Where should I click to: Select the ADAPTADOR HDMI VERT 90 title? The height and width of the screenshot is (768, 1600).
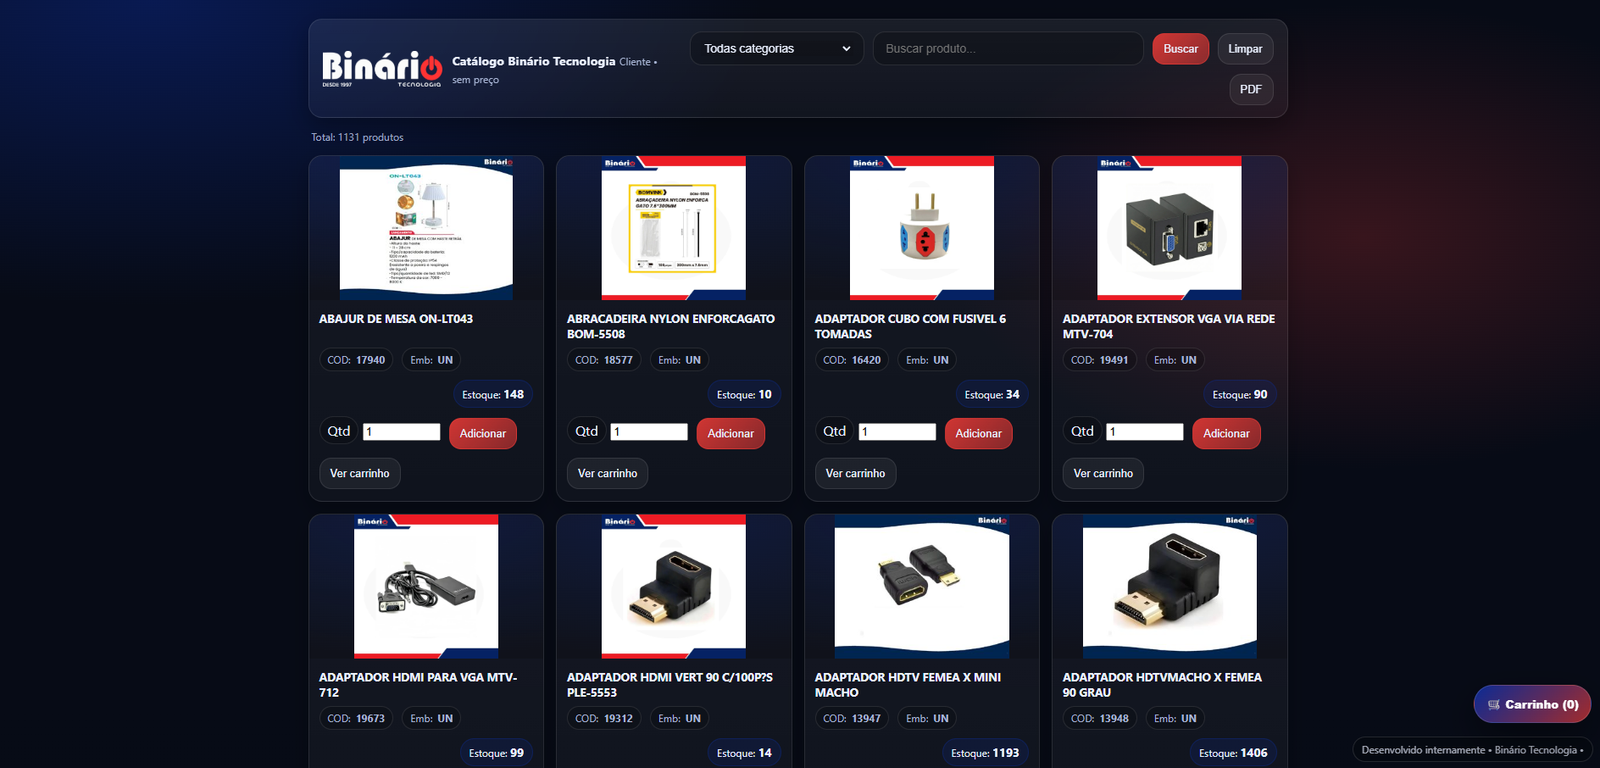670,685
